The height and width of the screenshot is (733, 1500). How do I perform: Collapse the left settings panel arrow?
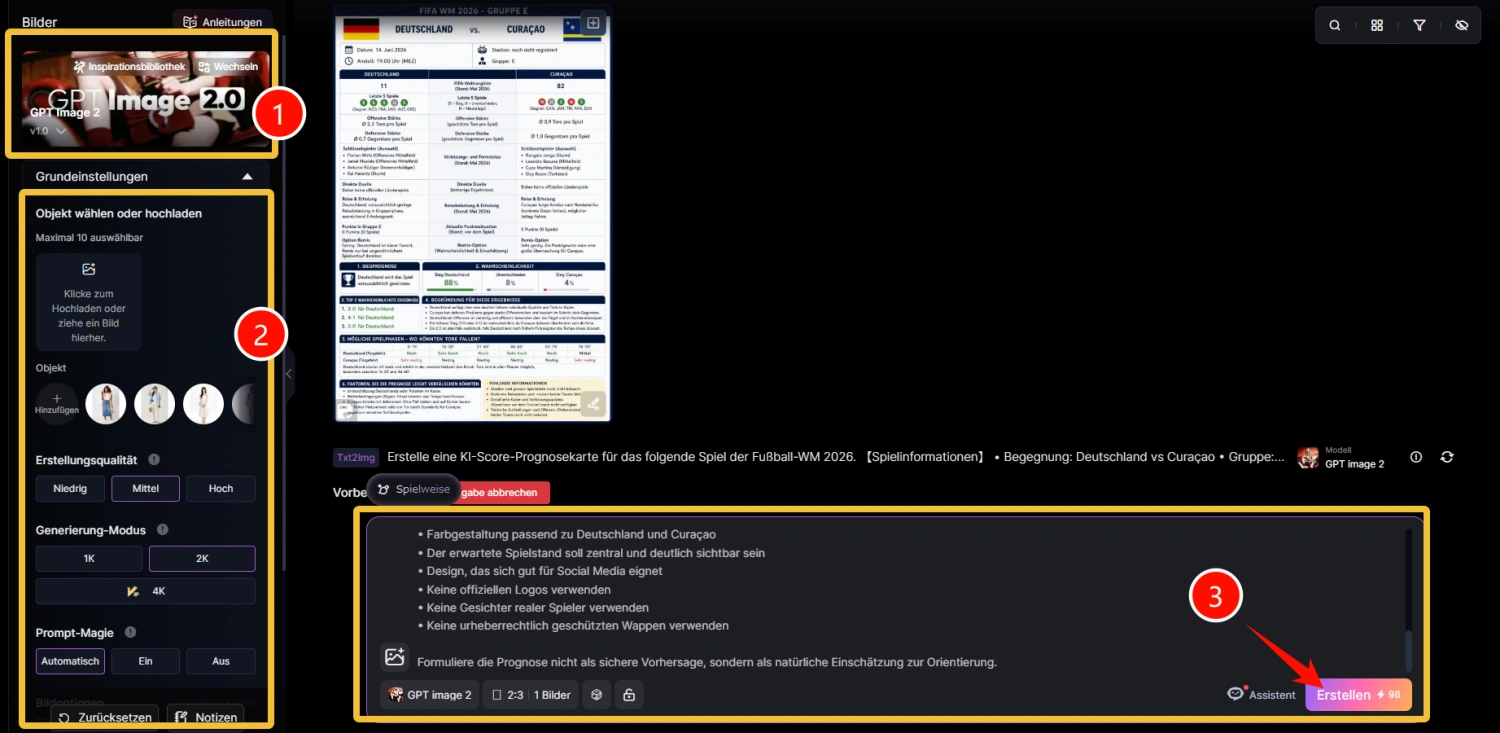289,374
